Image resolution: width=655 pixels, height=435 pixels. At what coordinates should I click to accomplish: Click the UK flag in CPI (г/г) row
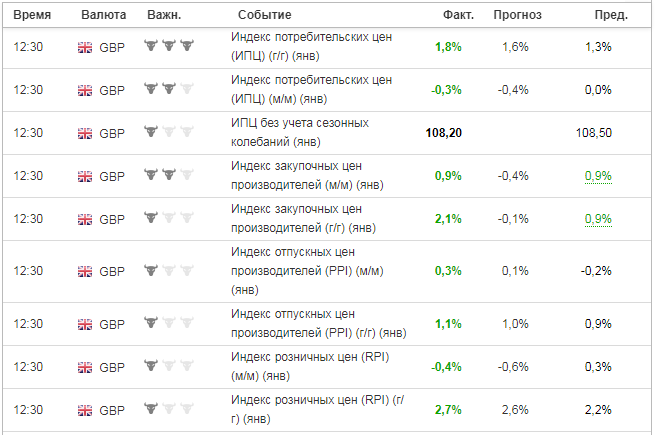click(x=85, y=47)
